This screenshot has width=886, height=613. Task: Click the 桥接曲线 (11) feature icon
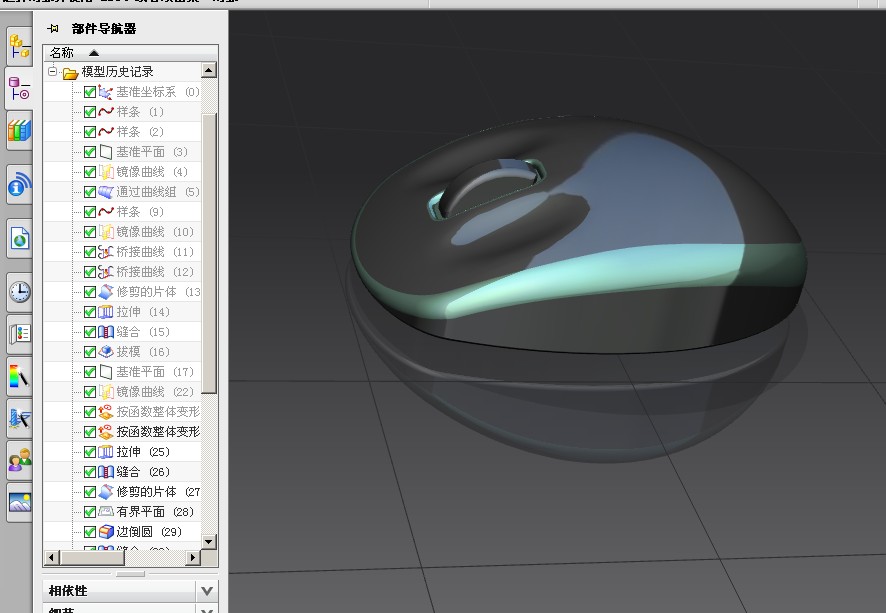[x=106, y=252]
